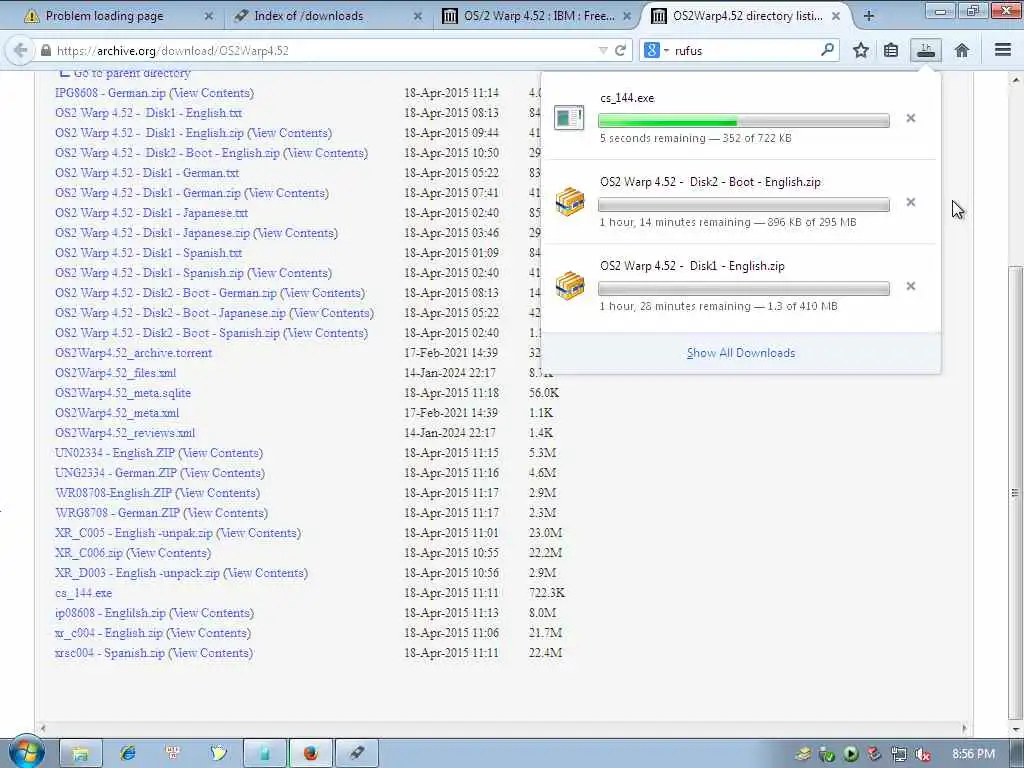This screenshot has width=1024, height=768.
Task: Toggle the downloads panel toolbar button
Action: [x=926, y=50]
